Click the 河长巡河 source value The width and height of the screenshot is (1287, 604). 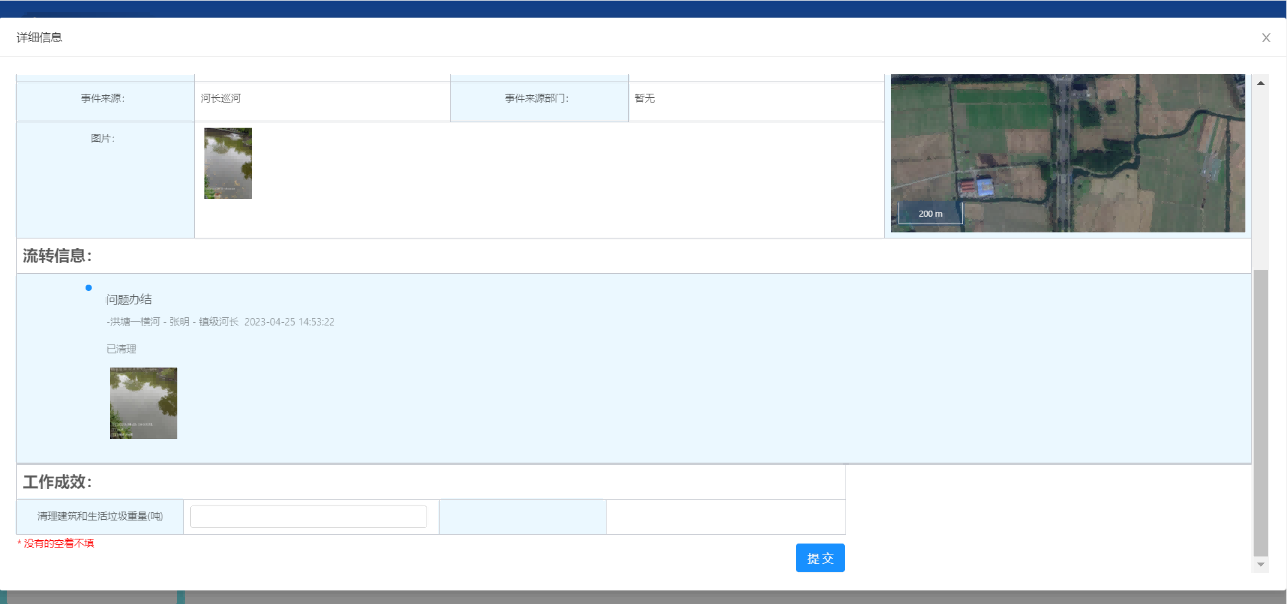tap(221, 99)
